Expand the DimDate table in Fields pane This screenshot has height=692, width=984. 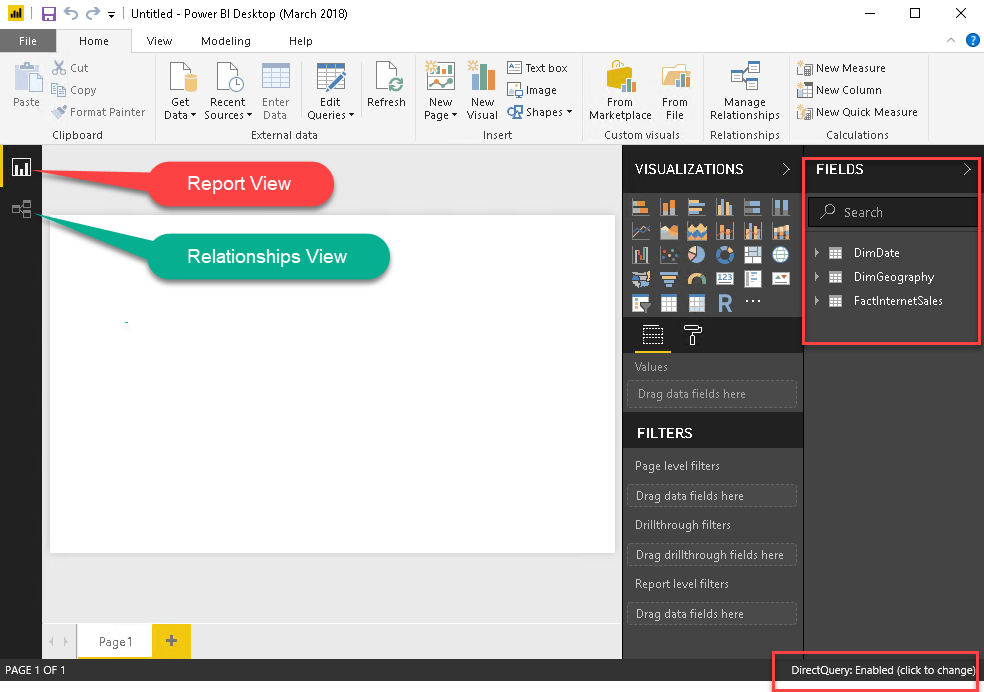[x=818, y=252]
